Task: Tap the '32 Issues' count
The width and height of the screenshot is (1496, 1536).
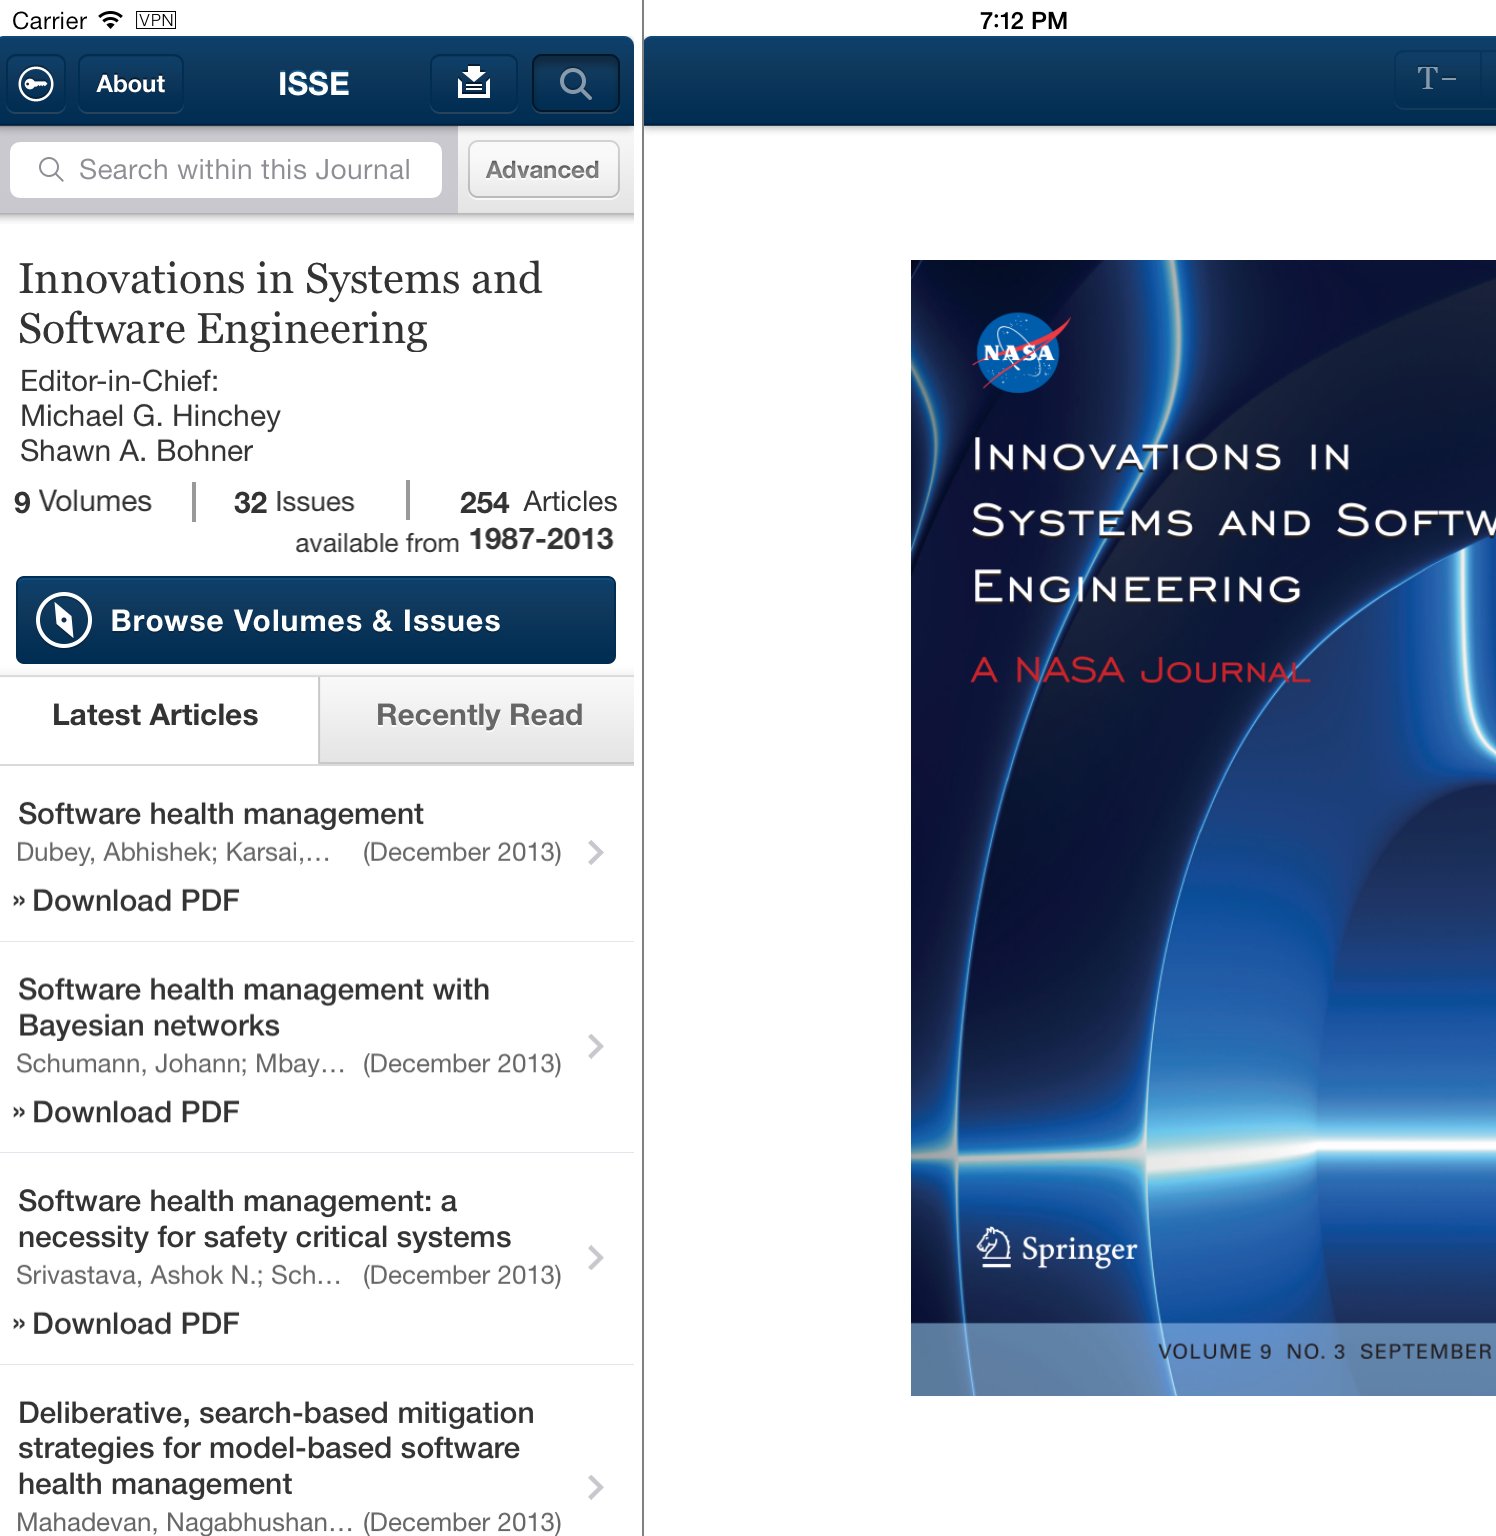Action: [294, 502]
